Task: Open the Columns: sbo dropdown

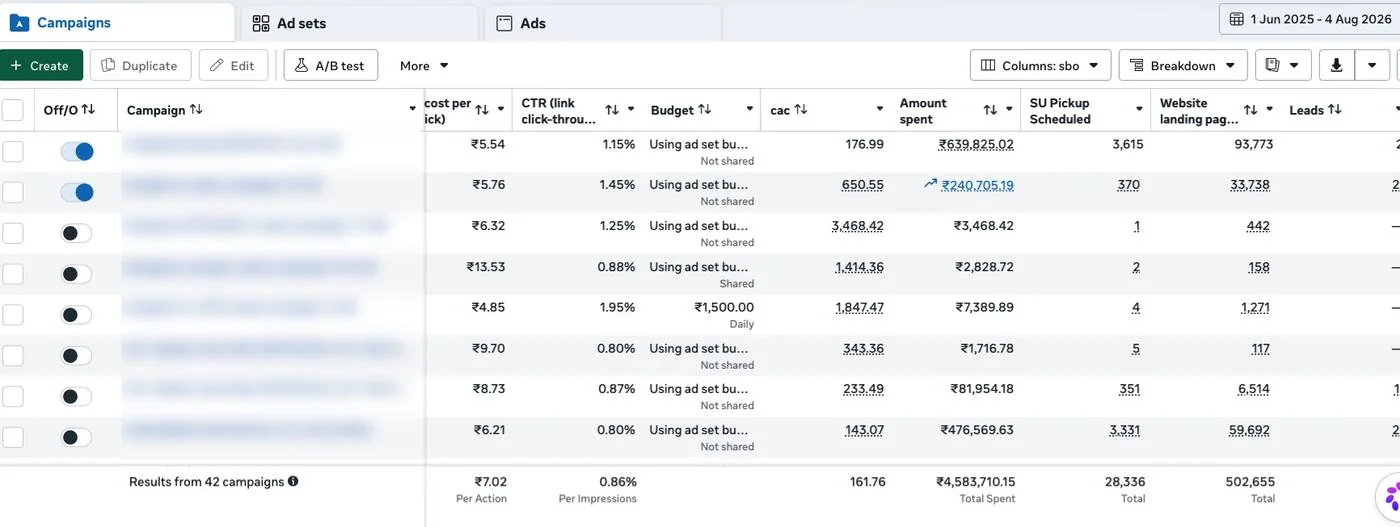Action: [x=1041, y=66]
